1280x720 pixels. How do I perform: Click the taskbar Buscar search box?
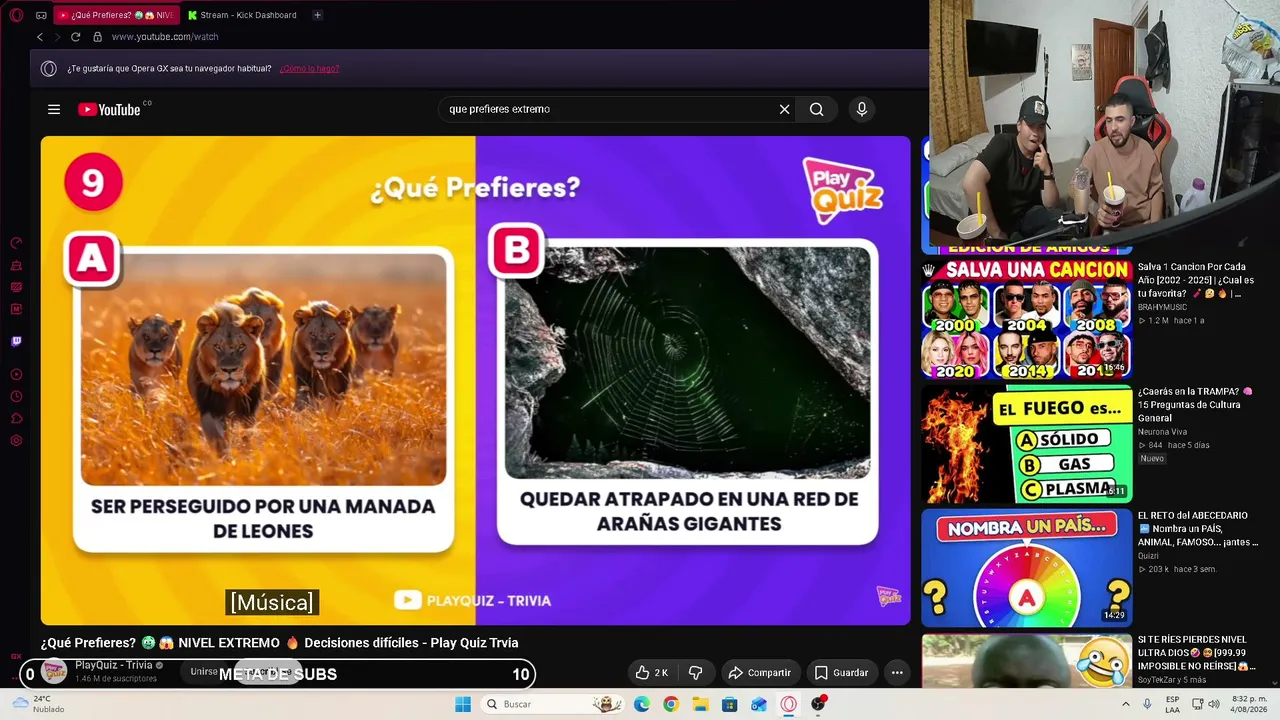(x=552, y=704)
